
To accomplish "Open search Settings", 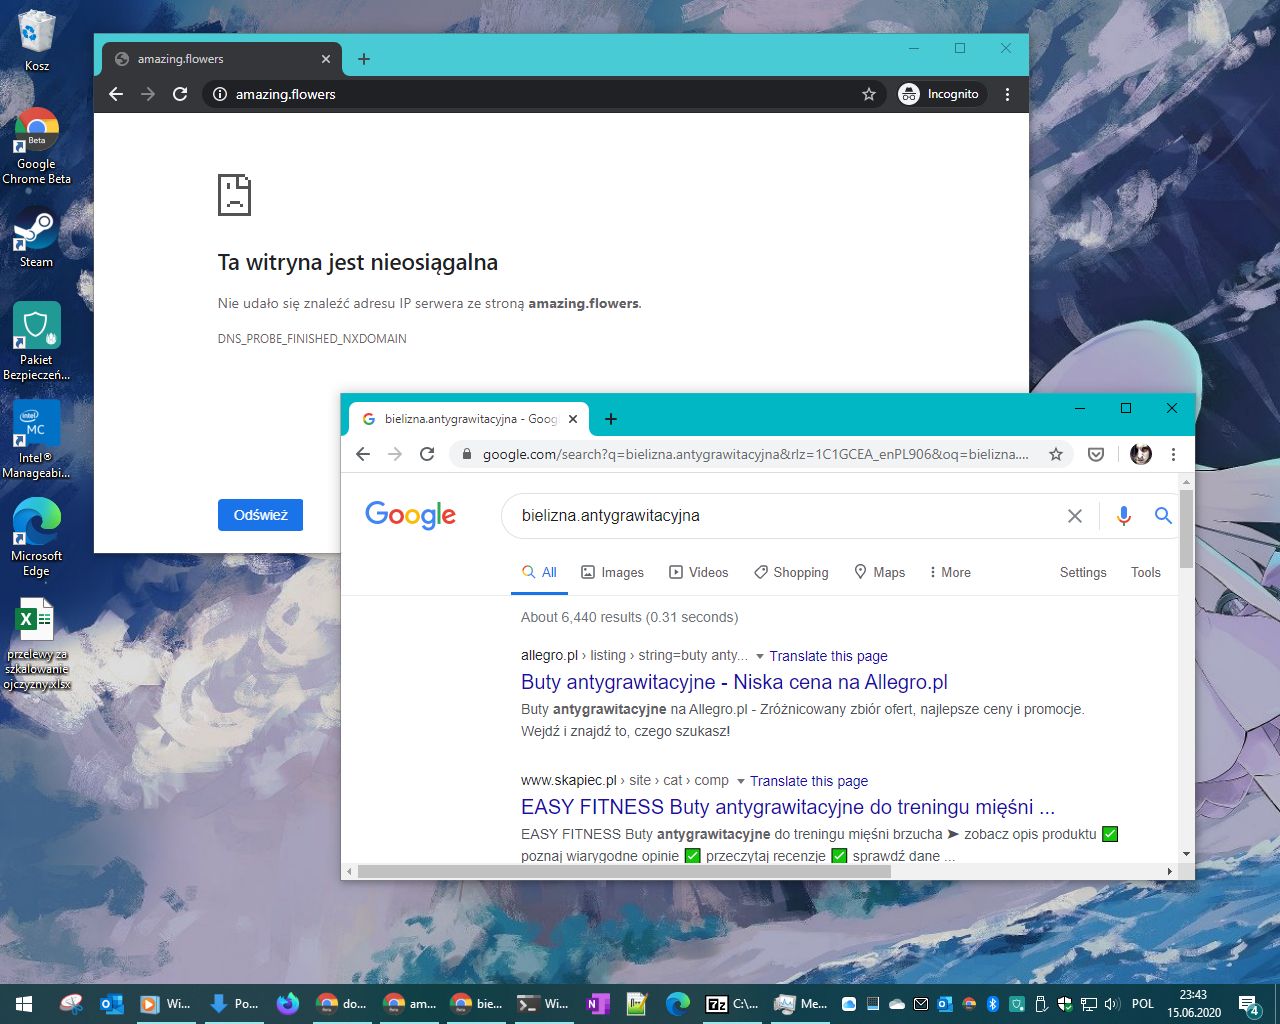I will point(1083,572).
